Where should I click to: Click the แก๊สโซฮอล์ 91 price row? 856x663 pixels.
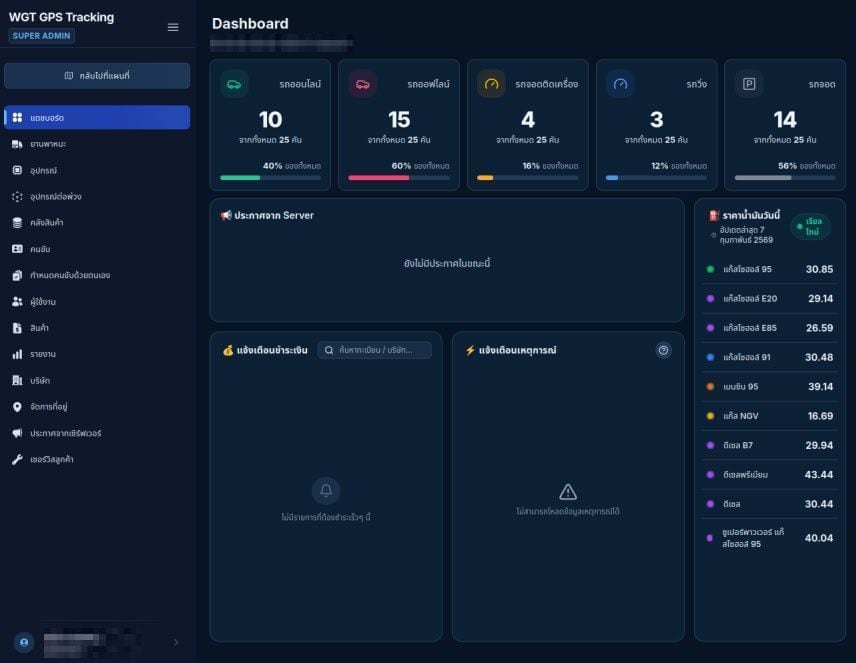(x=770, y=357)
